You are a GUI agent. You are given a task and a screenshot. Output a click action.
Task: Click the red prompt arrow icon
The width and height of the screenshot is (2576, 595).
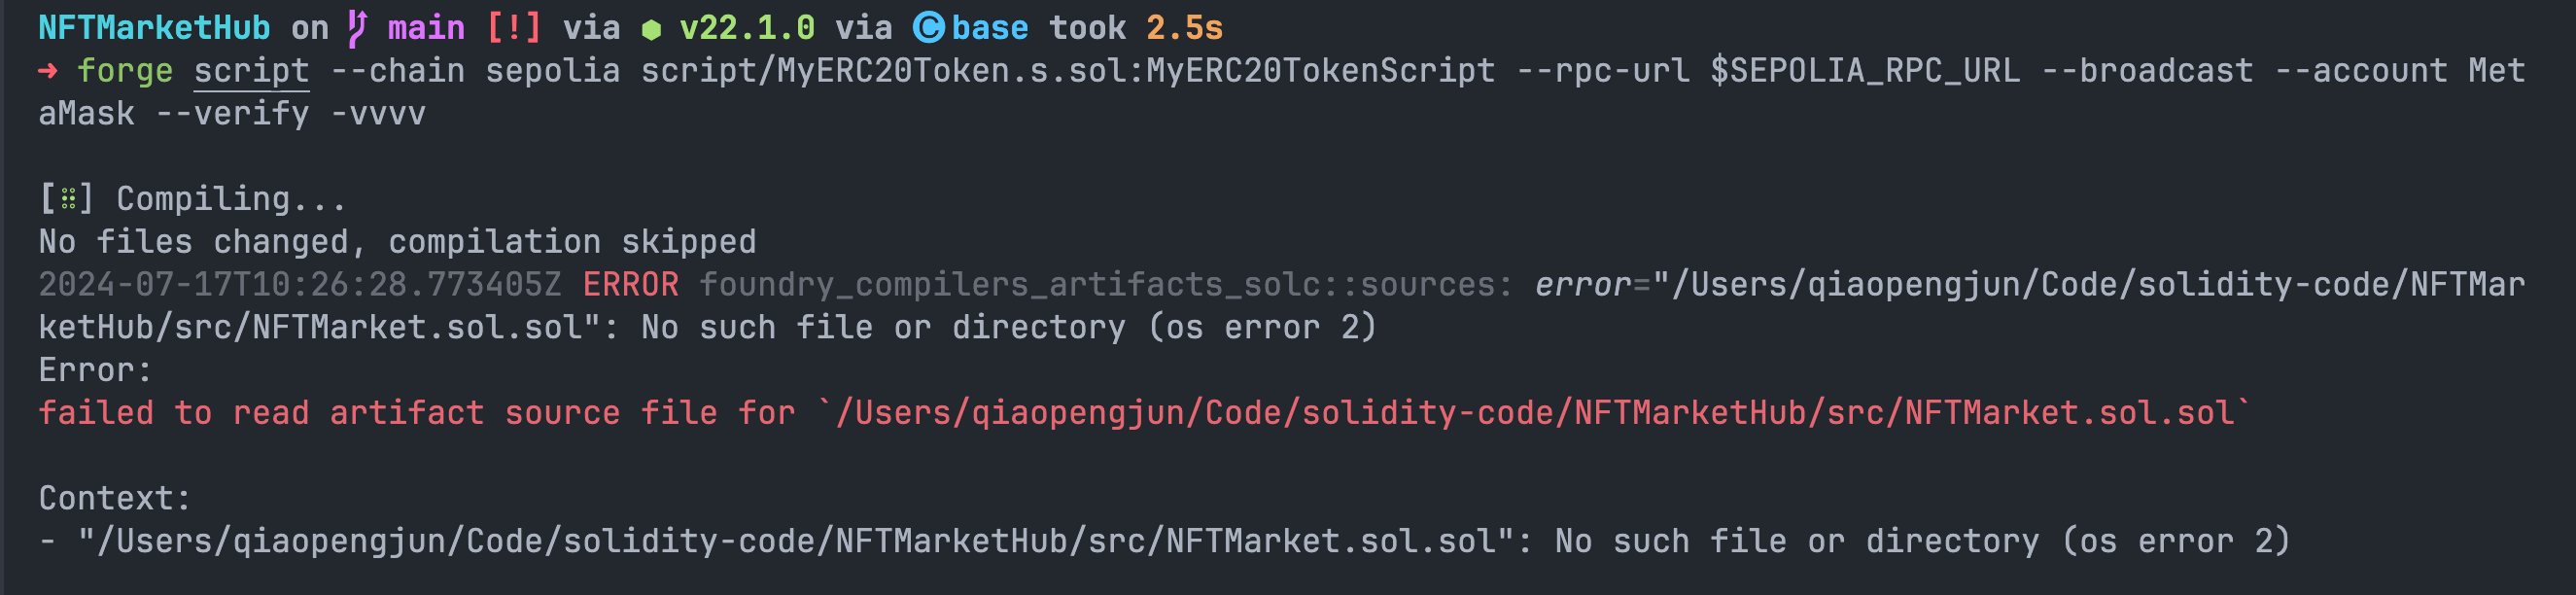tap(48, 71)
